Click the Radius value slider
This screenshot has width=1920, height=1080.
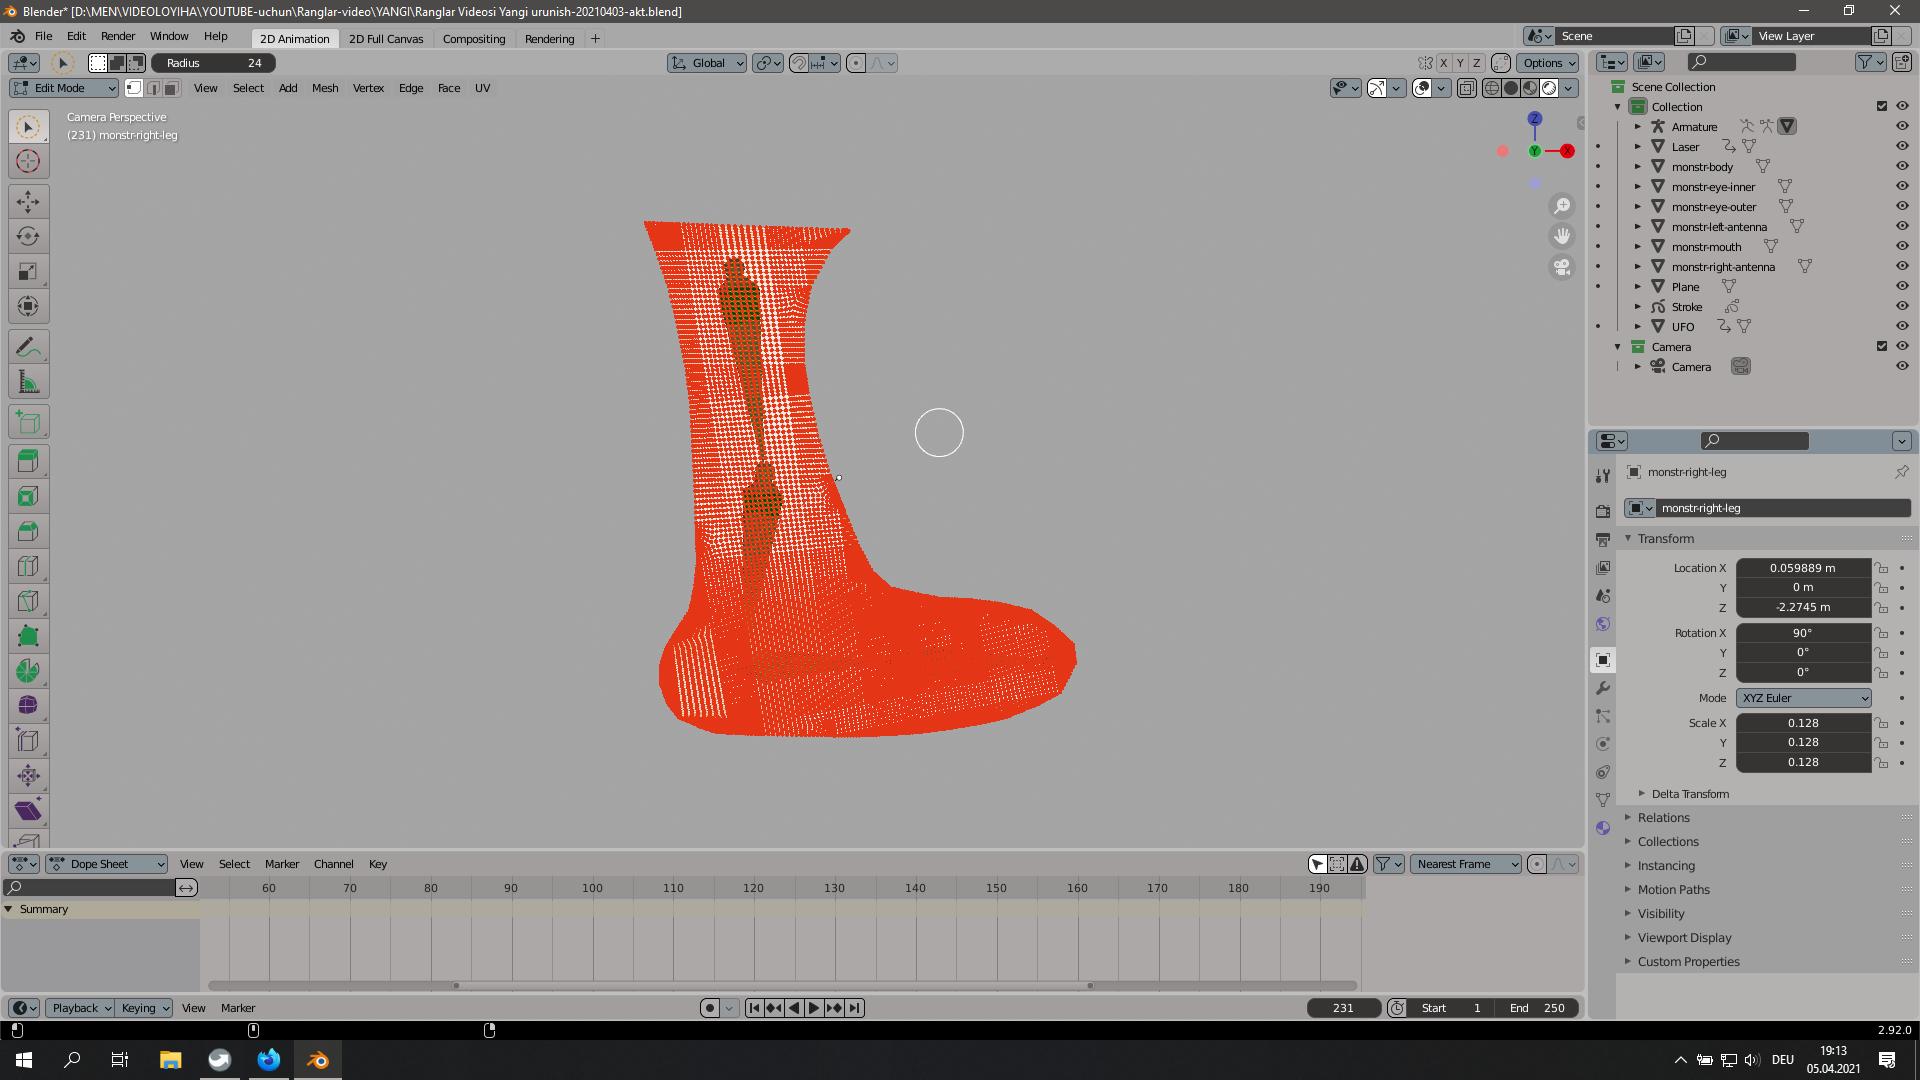(x=213, y=63)
